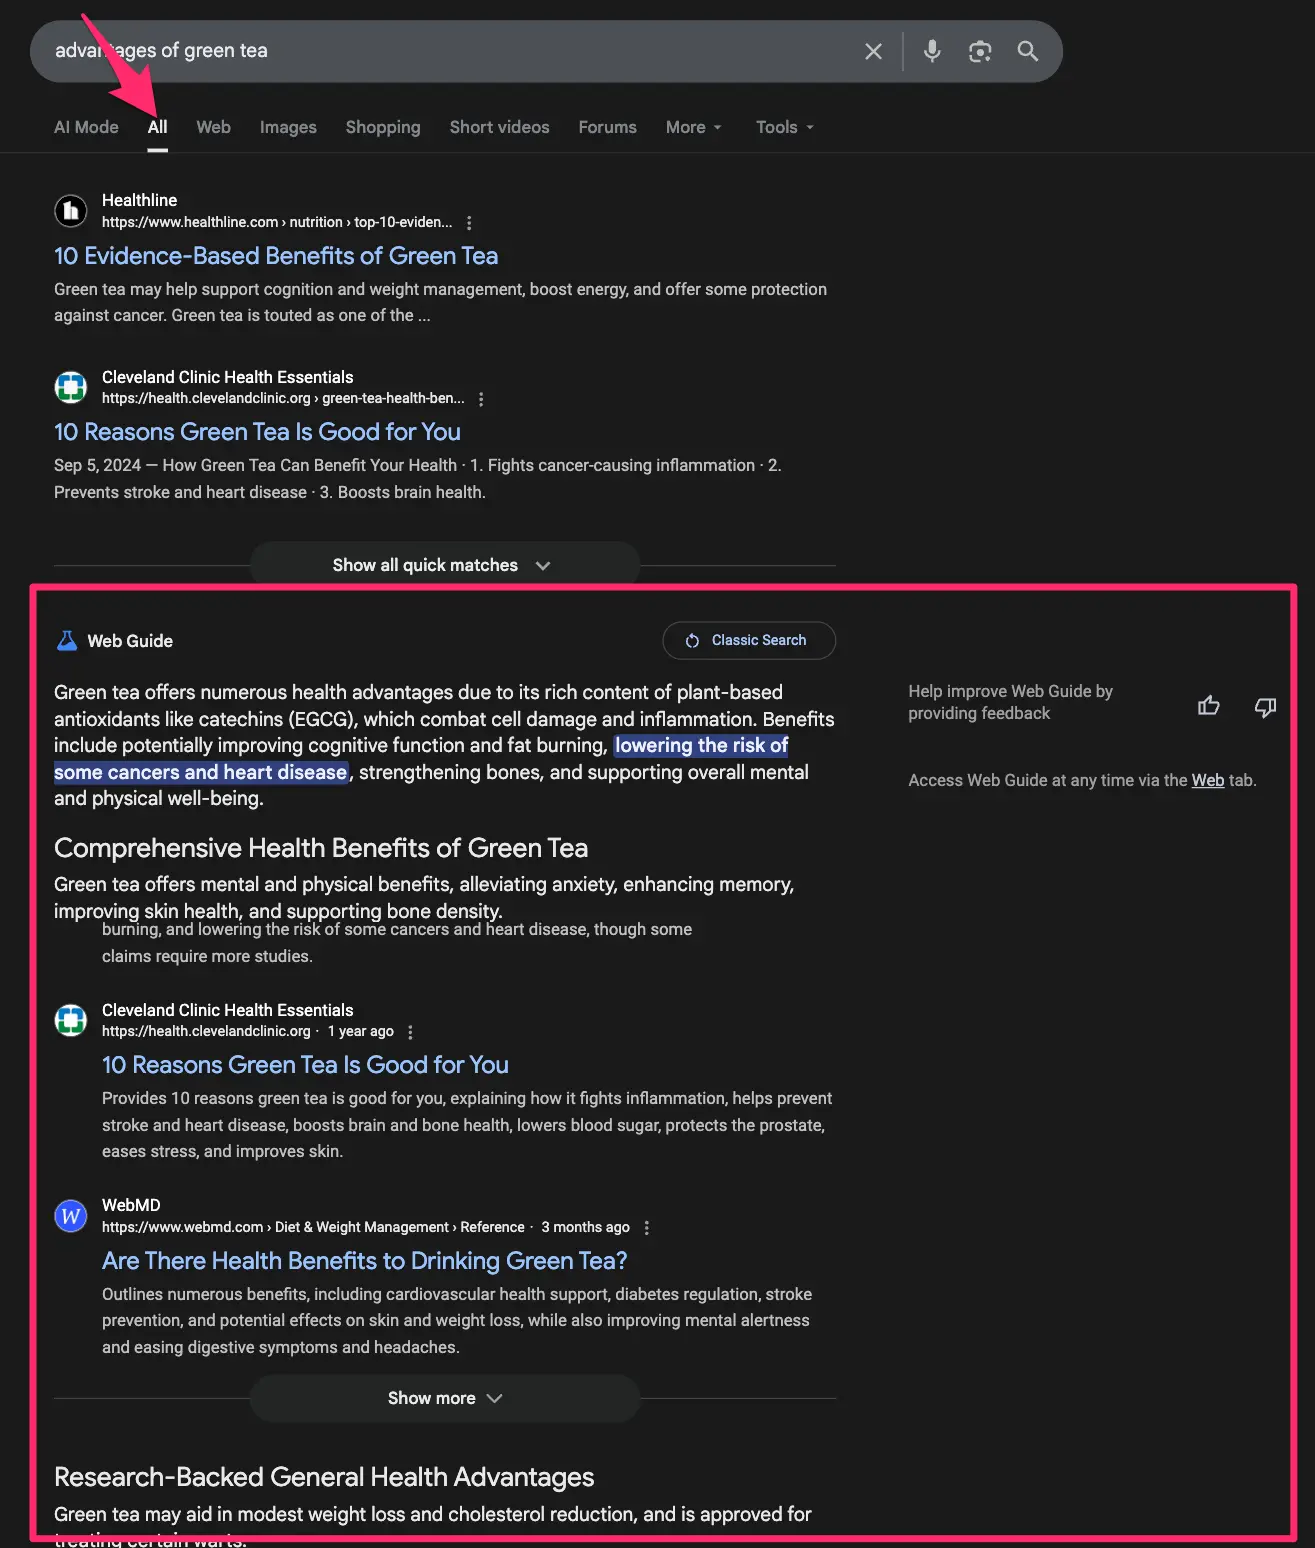
Task: Click the search magnifier icon
Action: pos(1027,51)
